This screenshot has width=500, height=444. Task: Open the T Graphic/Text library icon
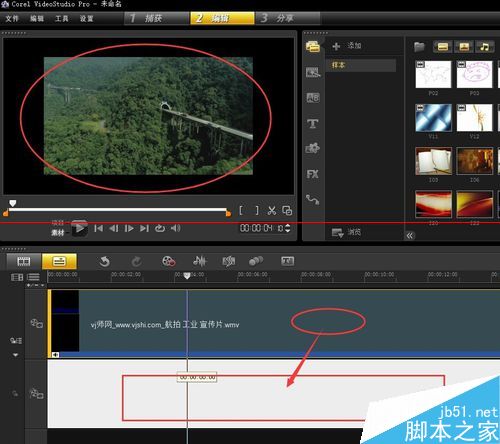(313, 123)
